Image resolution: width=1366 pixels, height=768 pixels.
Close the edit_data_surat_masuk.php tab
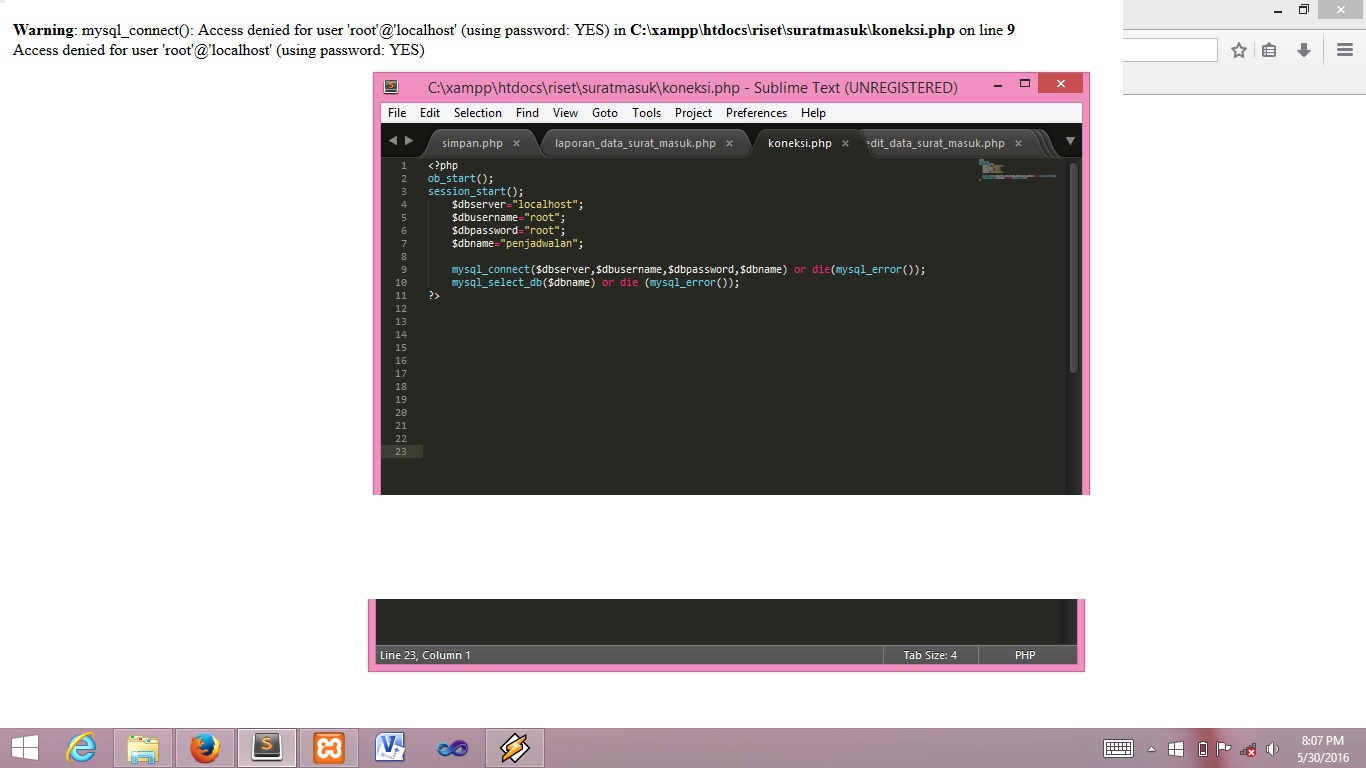1018,143
